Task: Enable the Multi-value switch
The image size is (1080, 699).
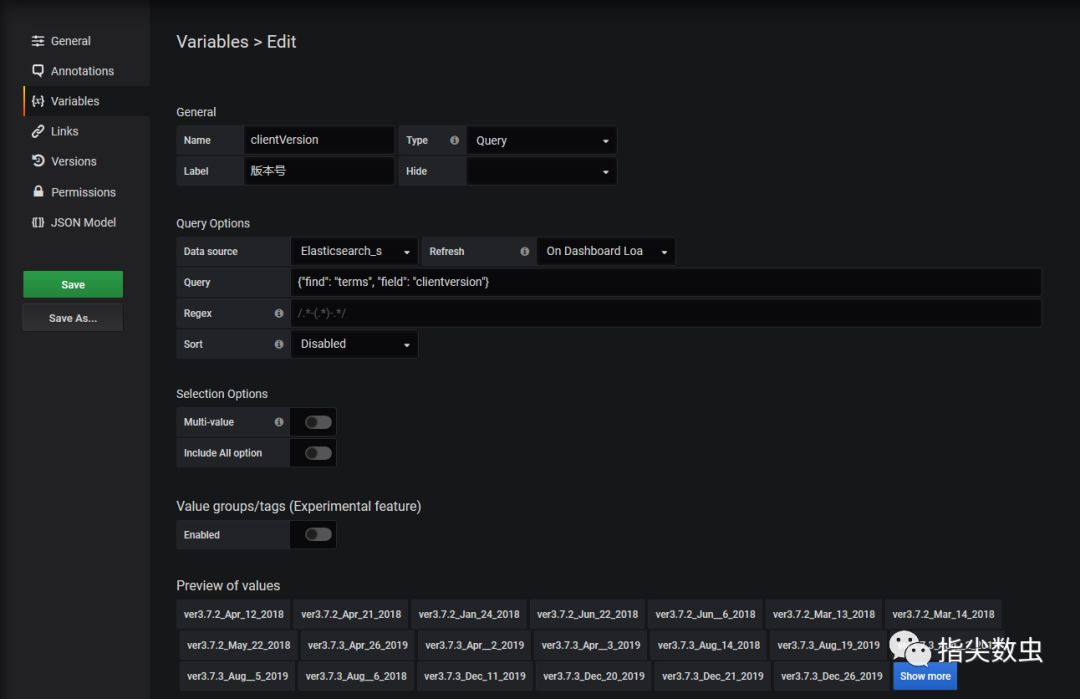Action: click(x=318, y=422)
